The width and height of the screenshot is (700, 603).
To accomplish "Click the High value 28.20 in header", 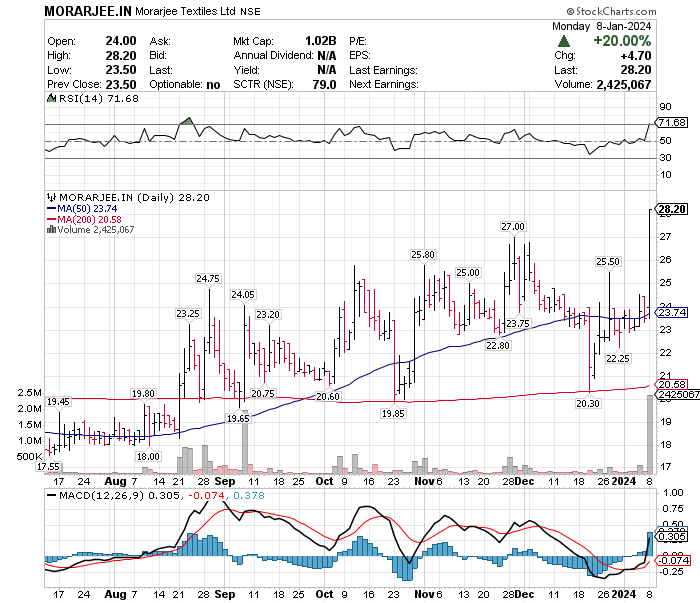I will point(121,55).
